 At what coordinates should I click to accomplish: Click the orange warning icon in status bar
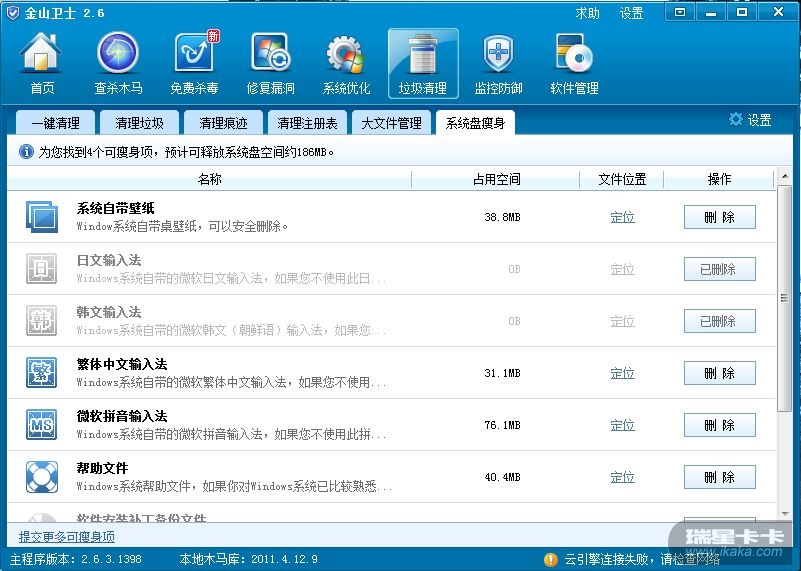[551, 559]
